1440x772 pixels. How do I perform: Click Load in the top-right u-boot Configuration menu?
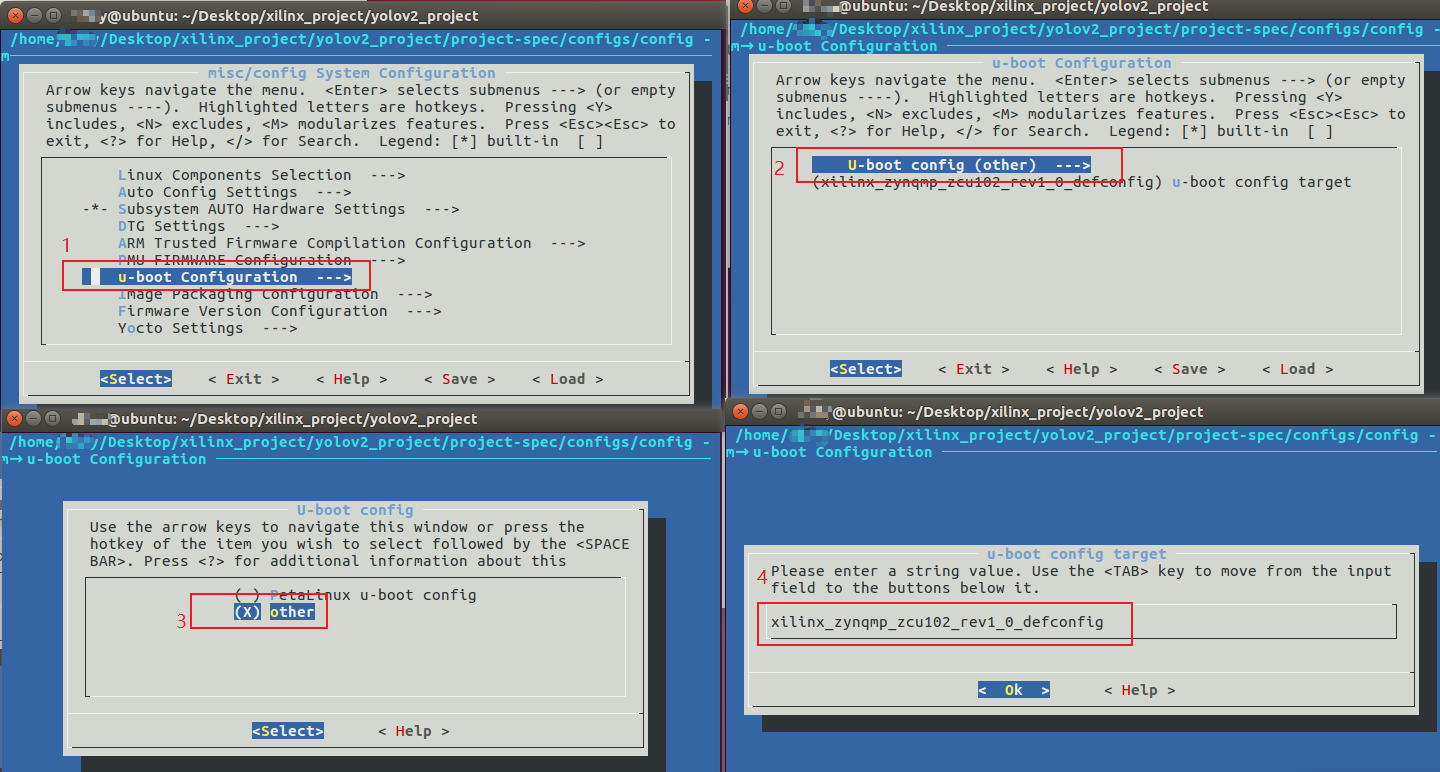point(1298,369)
